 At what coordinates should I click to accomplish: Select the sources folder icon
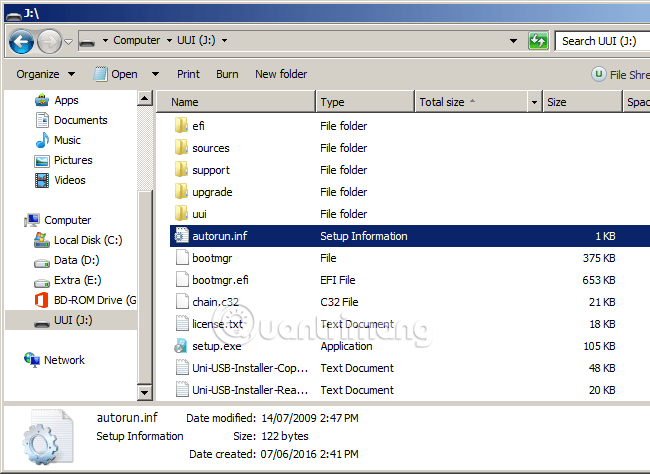(x=181, y=147)
